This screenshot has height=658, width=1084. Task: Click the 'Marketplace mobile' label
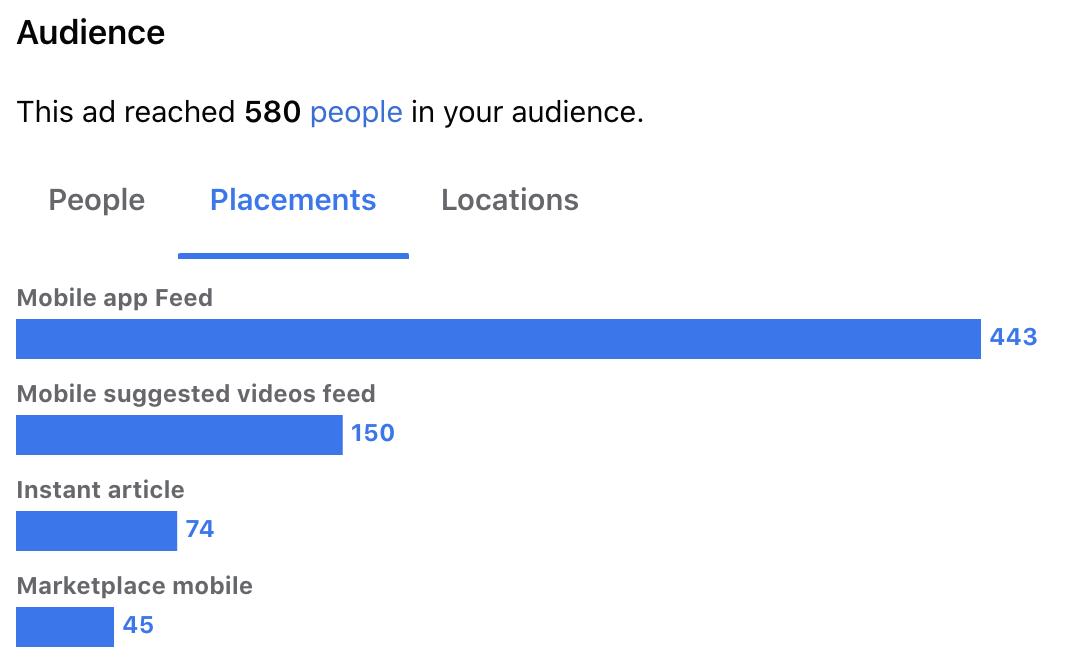pyautogui.click(x=135, y=586)
